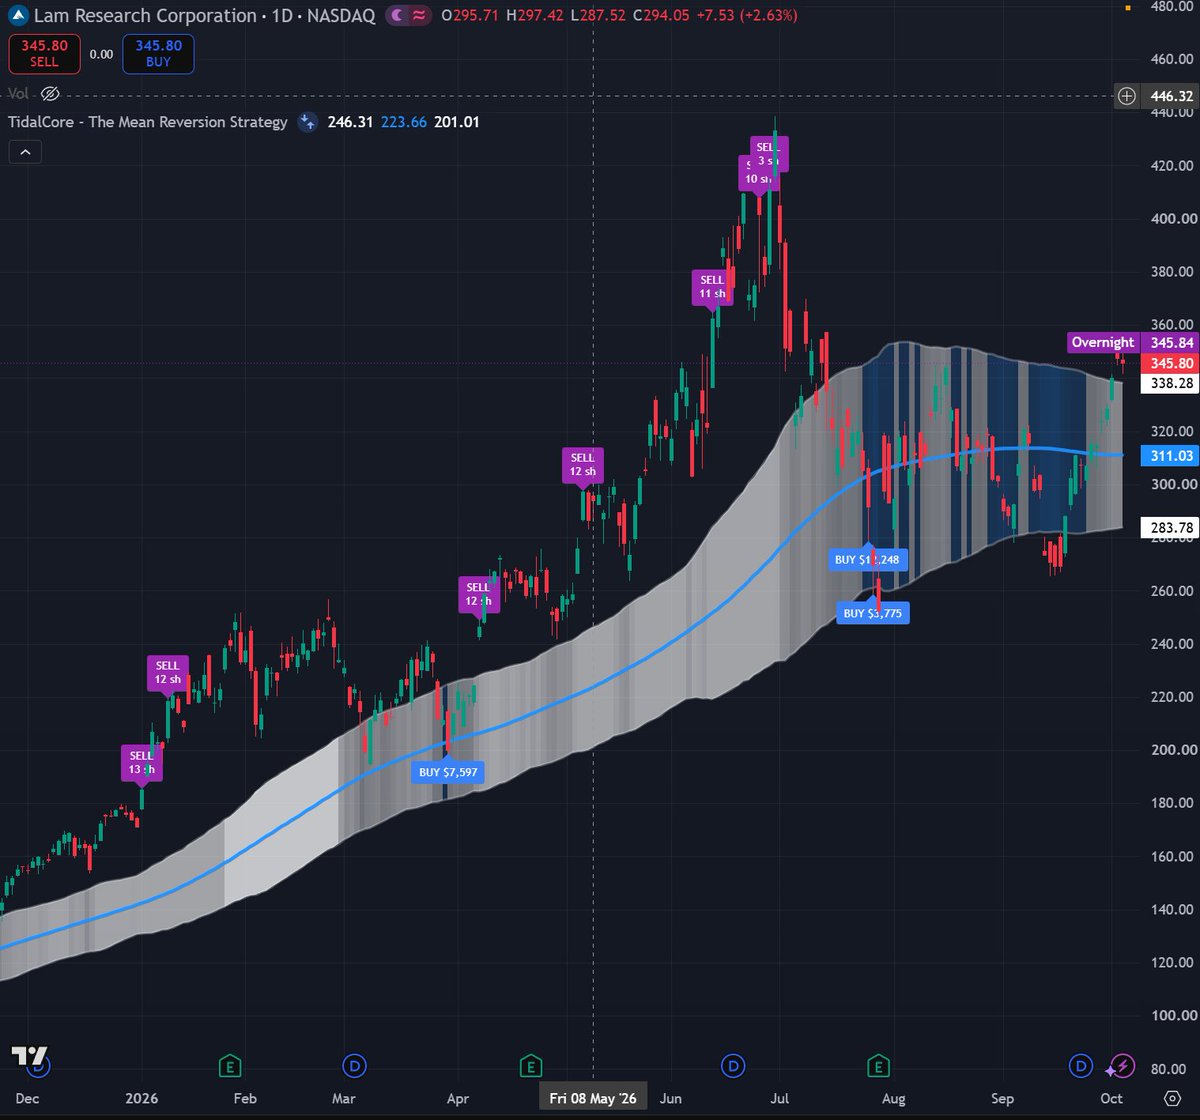Show the hidden Vol indicator via eye icon
Viewport: 1200px width, 1120px height.
[51, 93]
